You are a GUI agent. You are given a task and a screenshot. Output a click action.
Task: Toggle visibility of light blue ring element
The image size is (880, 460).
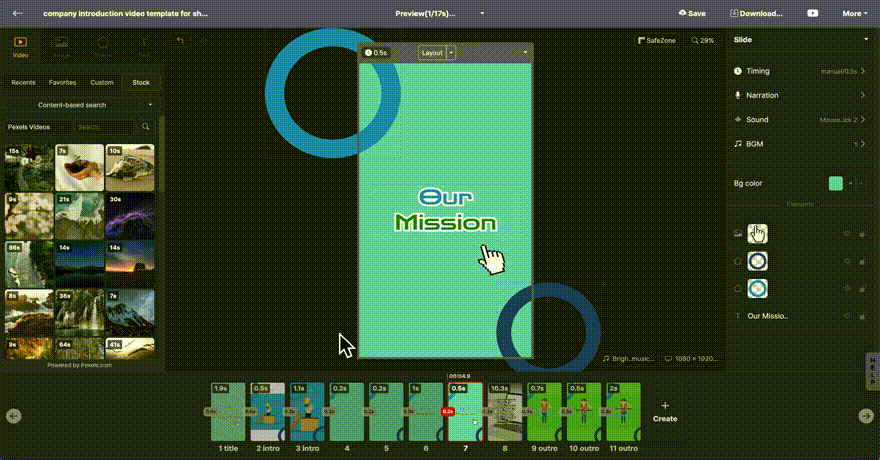(x=847, y=288)
